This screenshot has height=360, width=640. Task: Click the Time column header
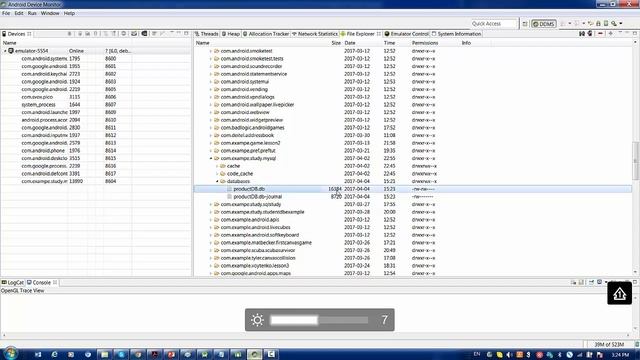click(389, 43)
